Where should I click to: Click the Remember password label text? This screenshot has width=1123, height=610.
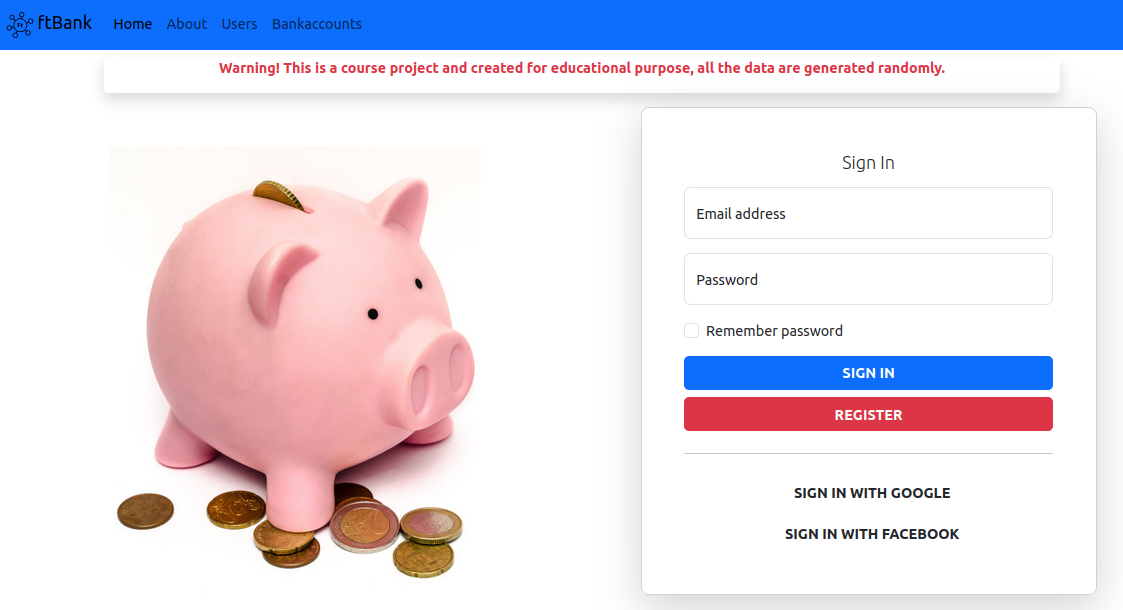[774, 331]
